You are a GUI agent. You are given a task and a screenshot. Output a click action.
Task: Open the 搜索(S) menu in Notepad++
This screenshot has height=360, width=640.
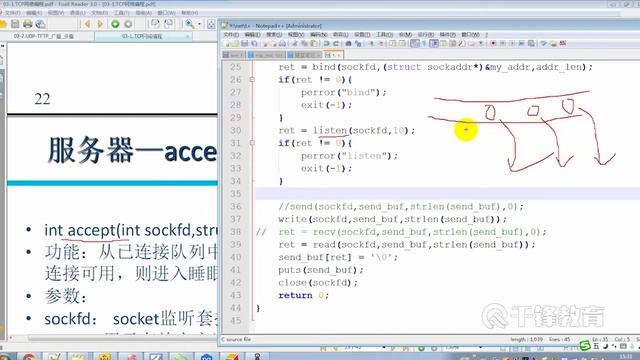[x=274, y=35]
